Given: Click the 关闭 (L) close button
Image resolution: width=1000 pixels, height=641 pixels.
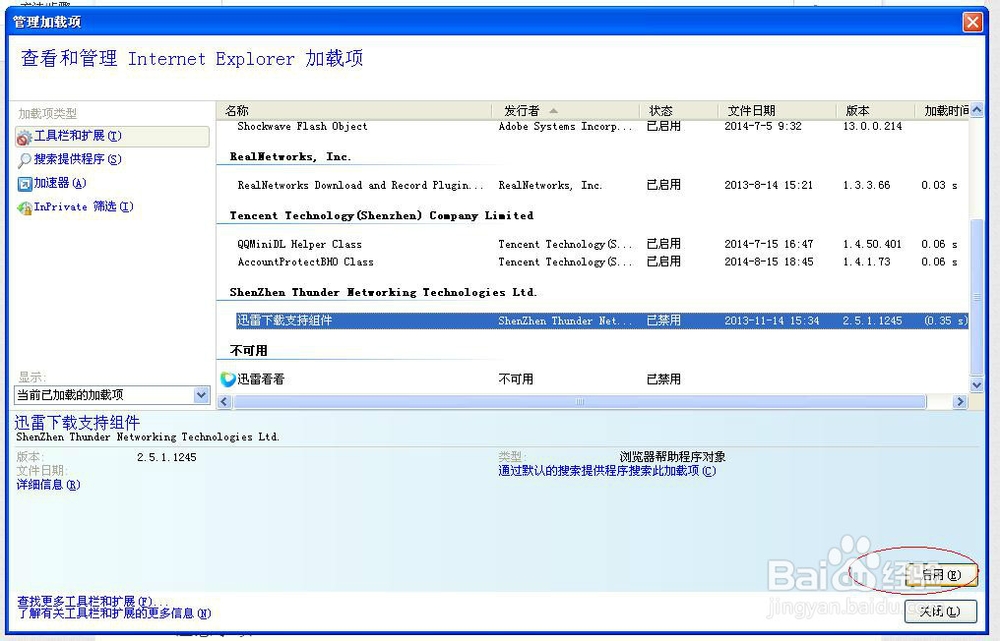Looking at the screenshot, I should [941, 612].
